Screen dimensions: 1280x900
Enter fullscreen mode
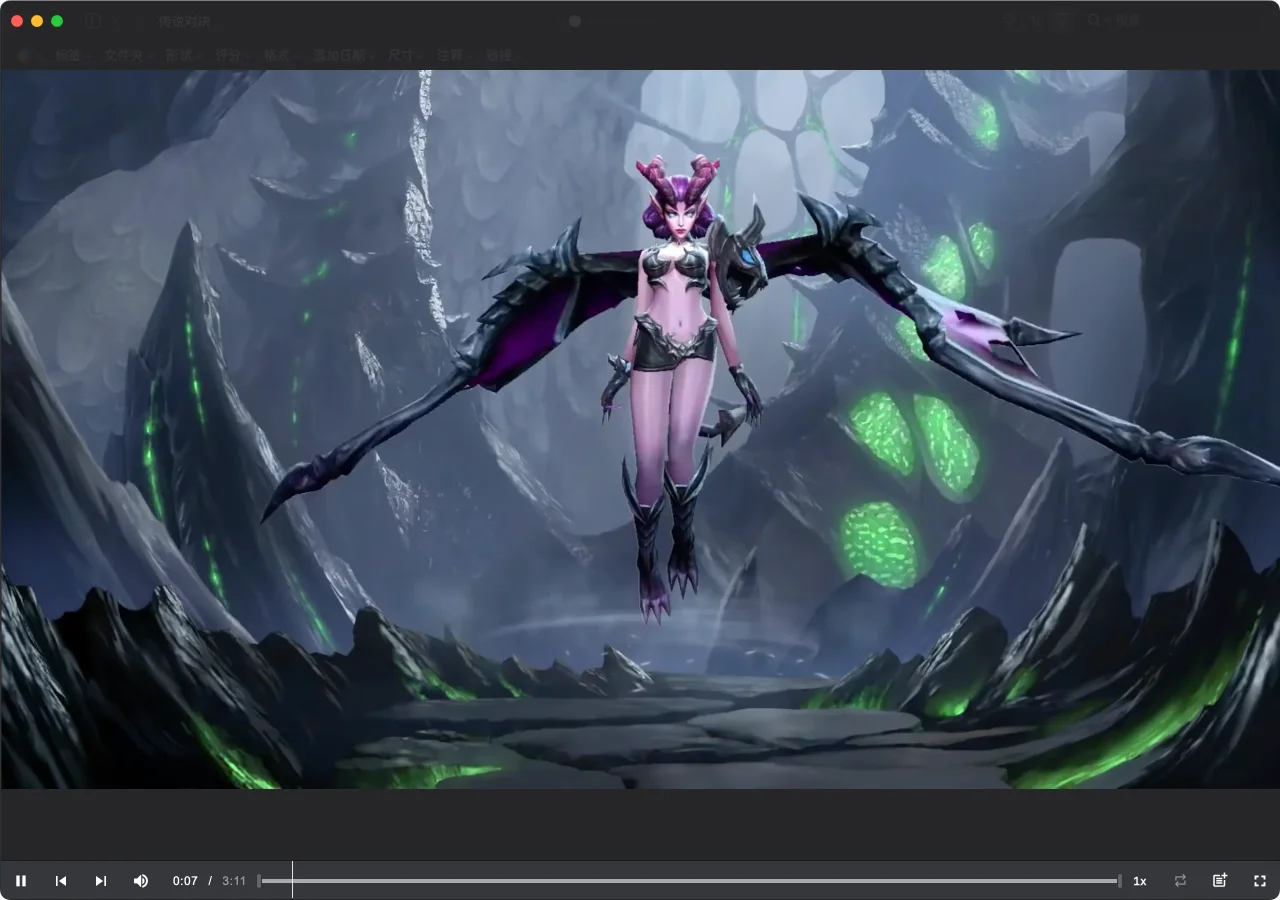[x=1260, y=881]
